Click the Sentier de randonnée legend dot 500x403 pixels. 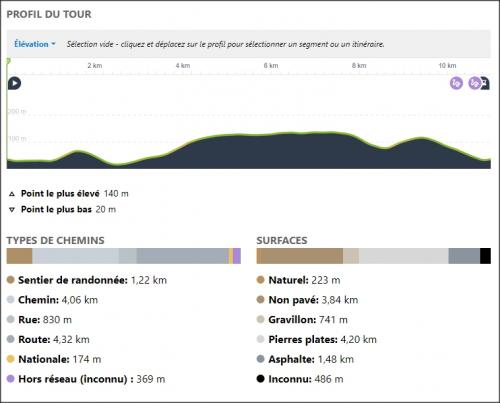click(x=11, y=280)
